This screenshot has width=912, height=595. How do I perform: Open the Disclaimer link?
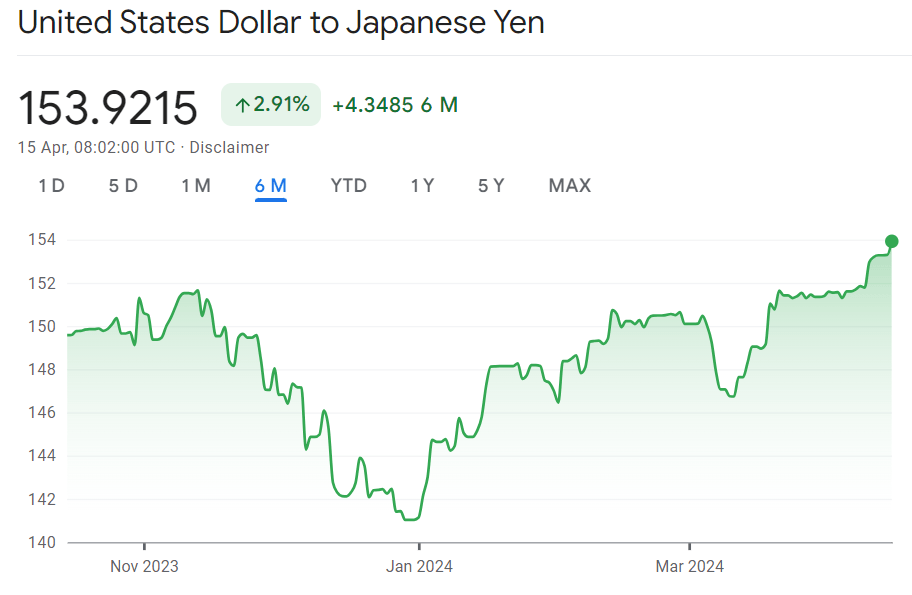(229, 148)
